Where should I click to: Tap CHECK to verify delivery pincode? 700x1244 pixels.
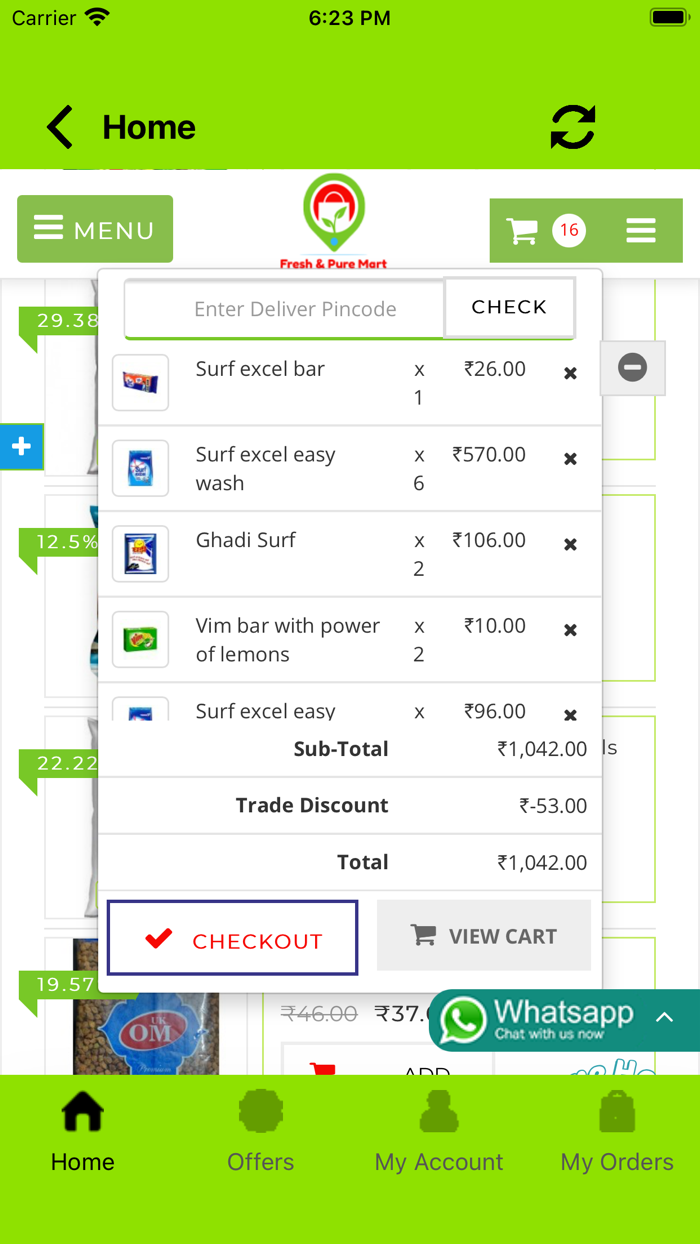pyautogui.click(x=509, y=308)
